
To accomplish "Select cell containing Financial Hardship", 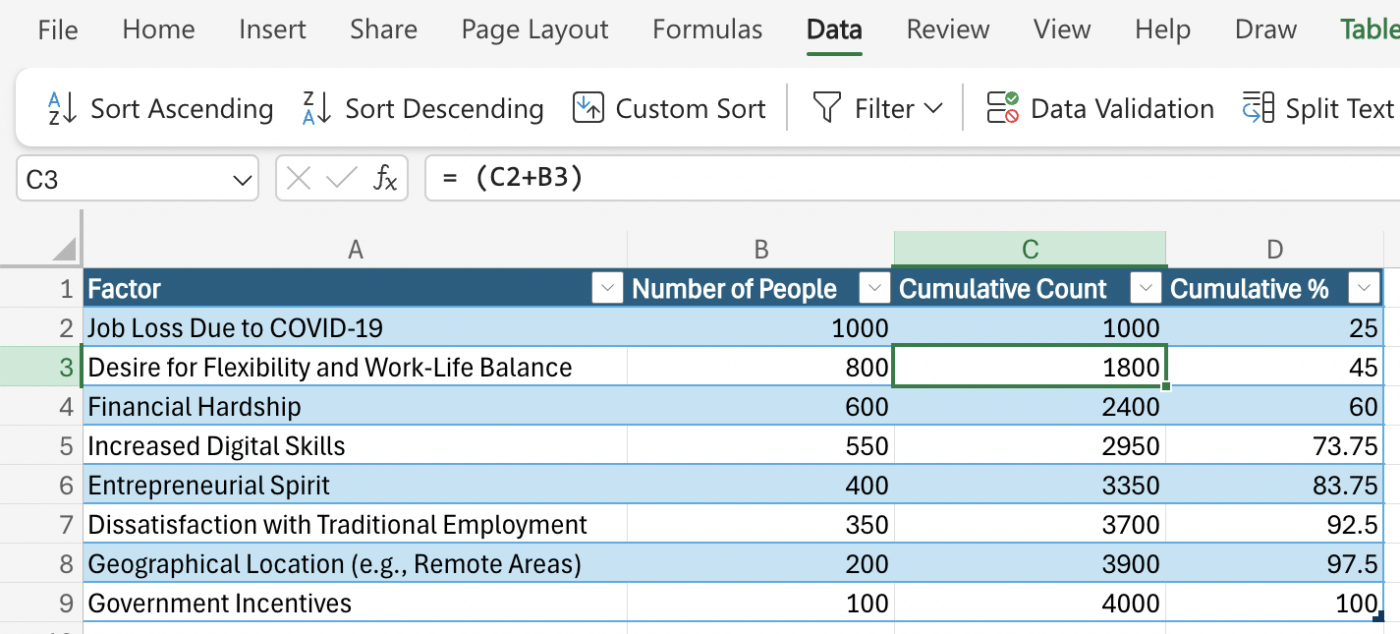I will [194, 407].
